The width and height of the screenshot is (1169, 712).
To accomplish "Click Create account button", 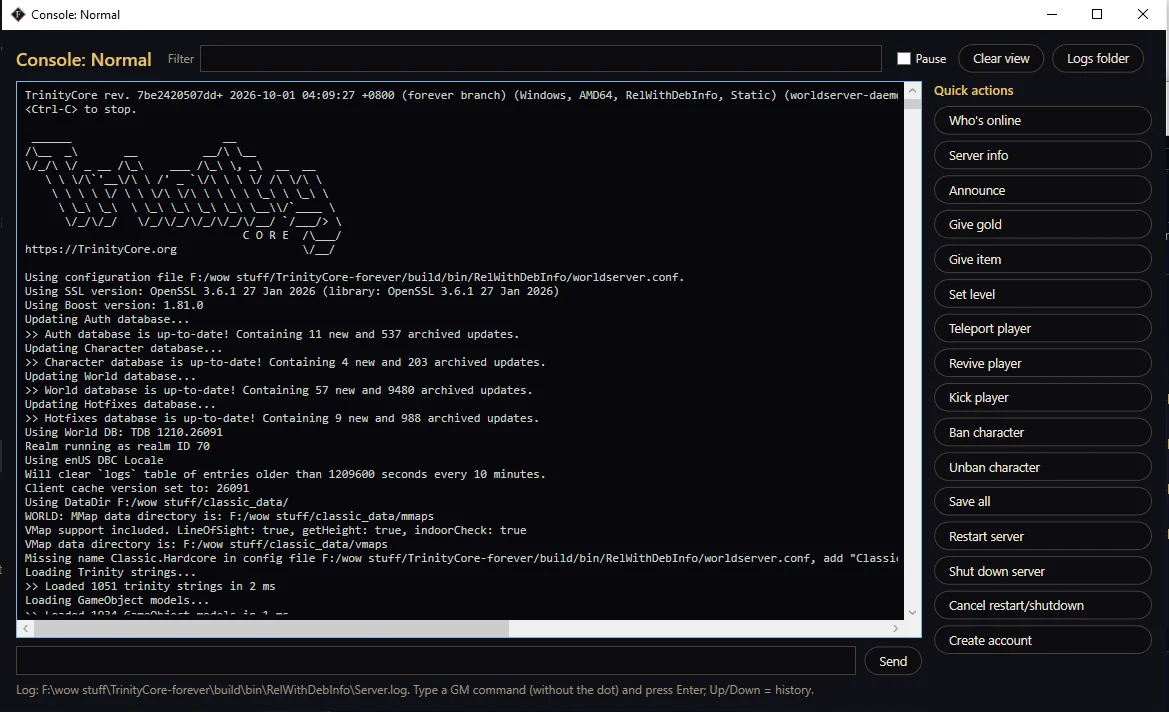I will click(1042, 640).
